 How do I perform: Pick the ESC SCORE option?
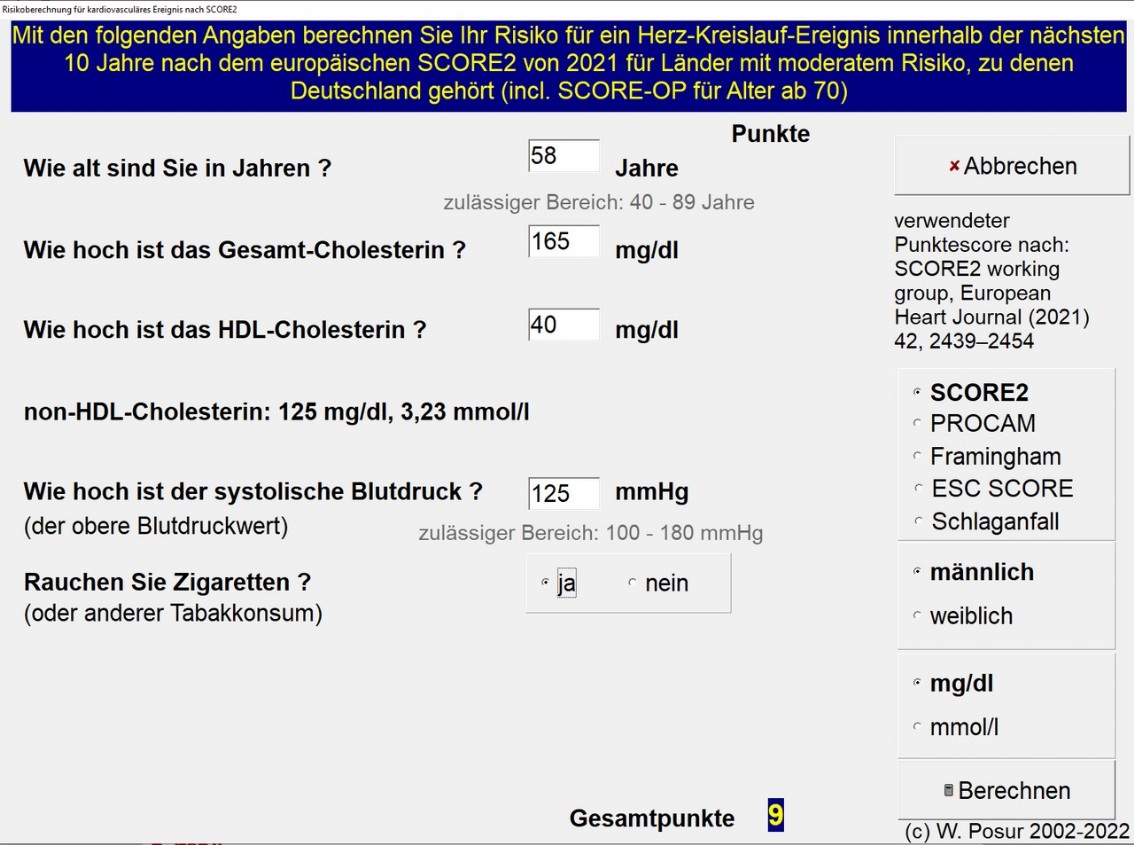[x=918, y=489]
